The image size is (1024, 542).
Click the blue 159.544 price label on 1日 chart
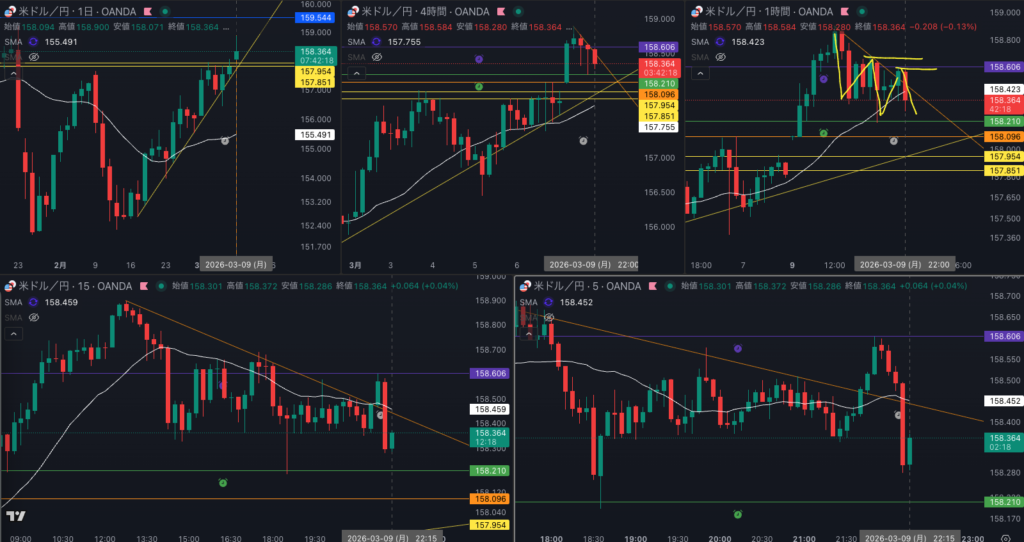(x=314, y=18)
